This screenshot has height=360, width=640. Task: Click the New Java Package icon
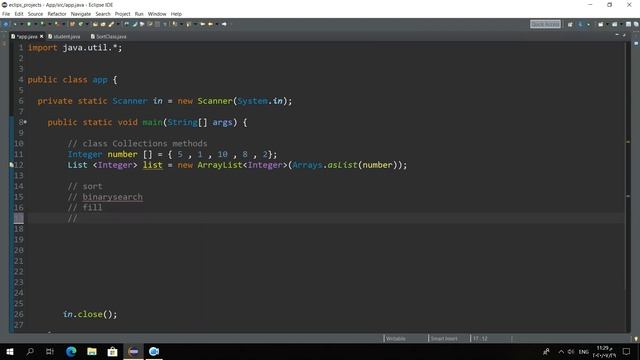click(72, 24)
